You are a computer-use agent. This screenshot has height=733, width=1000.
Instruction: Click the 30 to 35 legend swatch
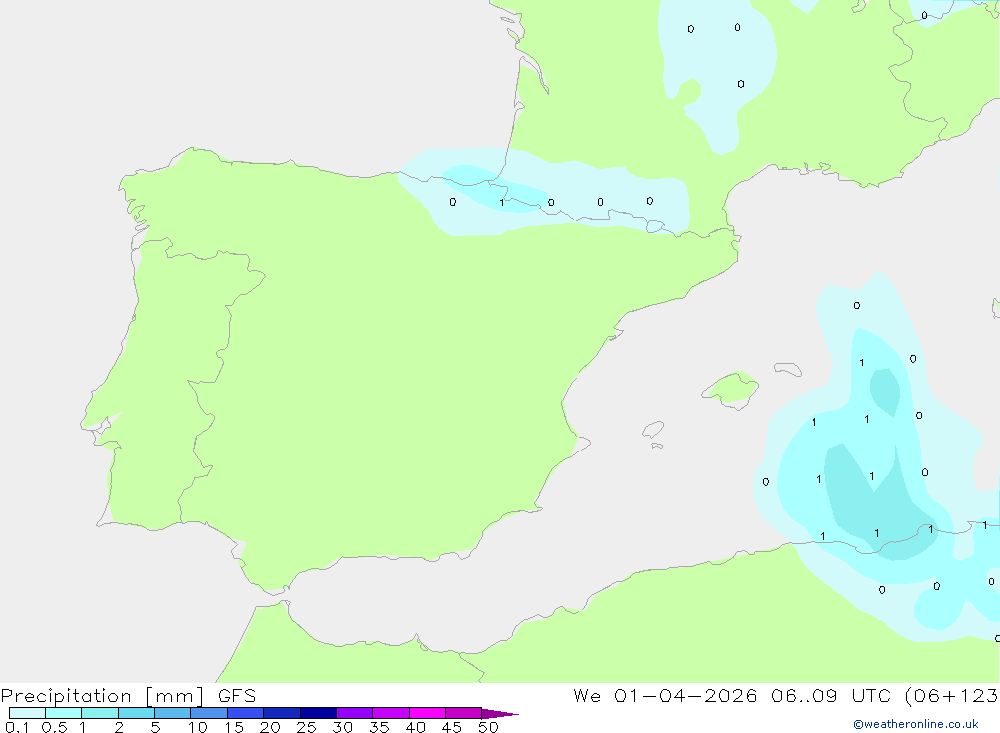[355, 713]
